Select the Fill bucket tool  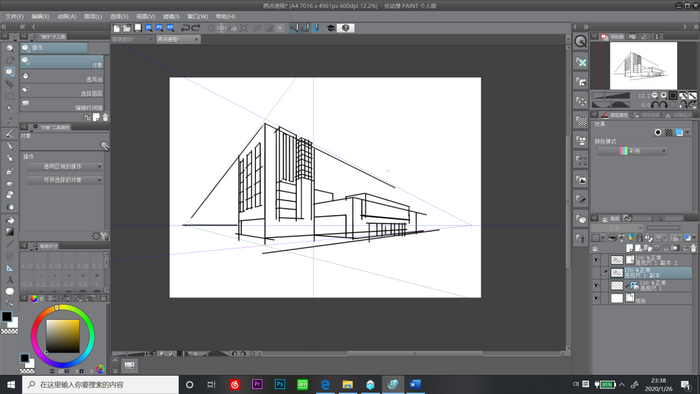pos(10,220)
